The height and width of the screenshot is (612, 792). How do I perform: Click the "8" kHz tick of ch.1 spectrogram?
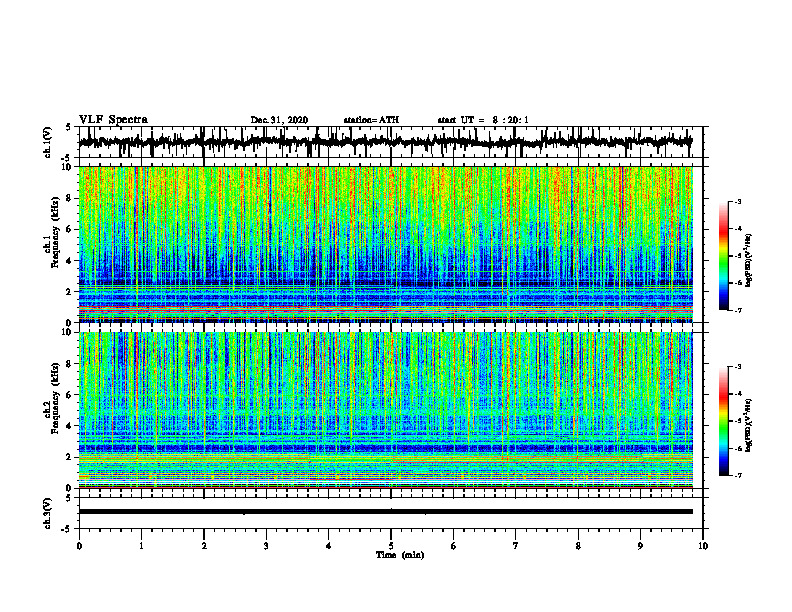click(69, 198)
